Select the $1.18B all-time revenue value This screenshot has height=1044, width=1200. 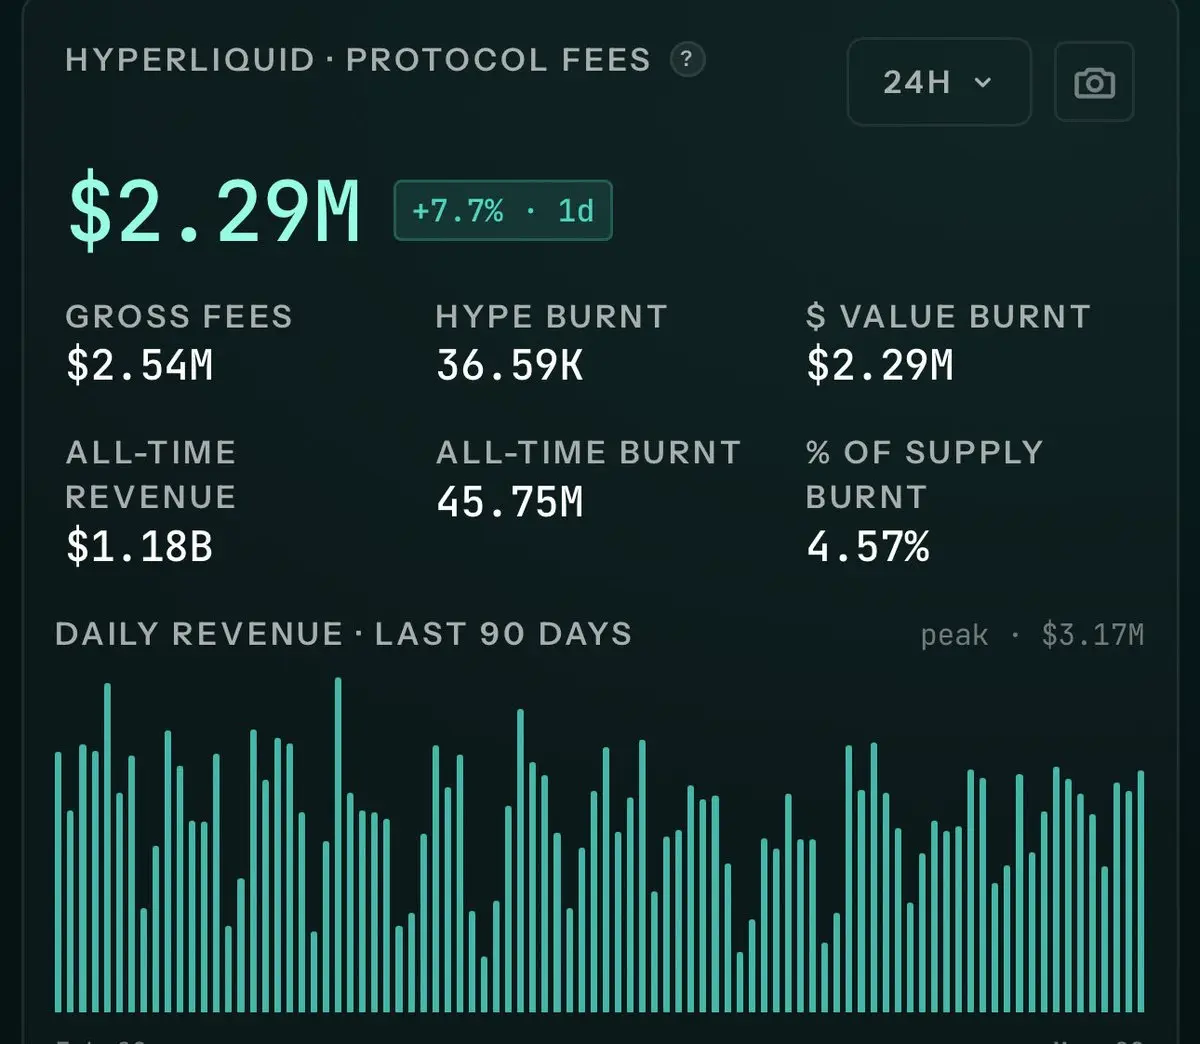point(140,547)
